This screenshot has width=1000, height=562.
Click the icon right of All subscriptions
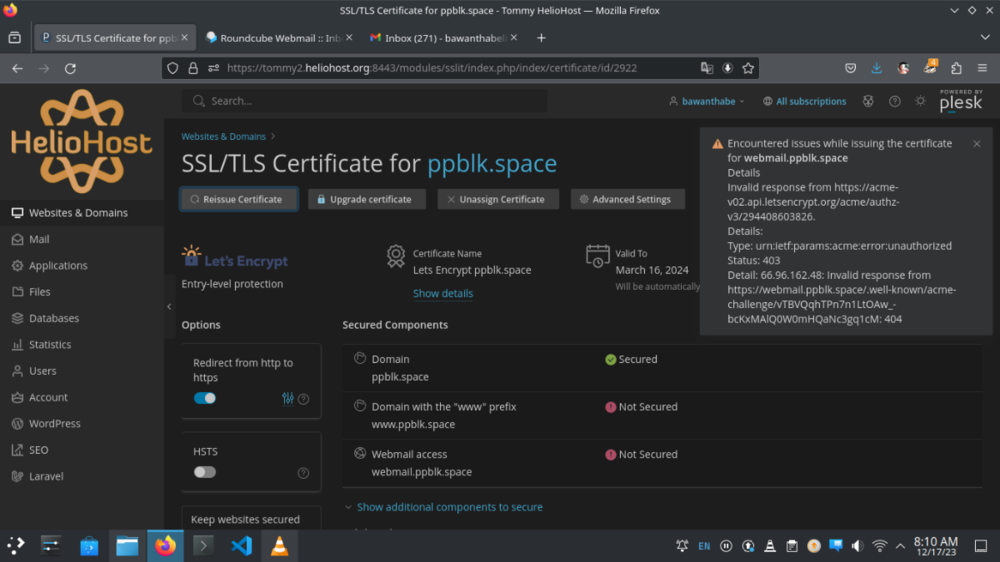click(x=868, y=101)
